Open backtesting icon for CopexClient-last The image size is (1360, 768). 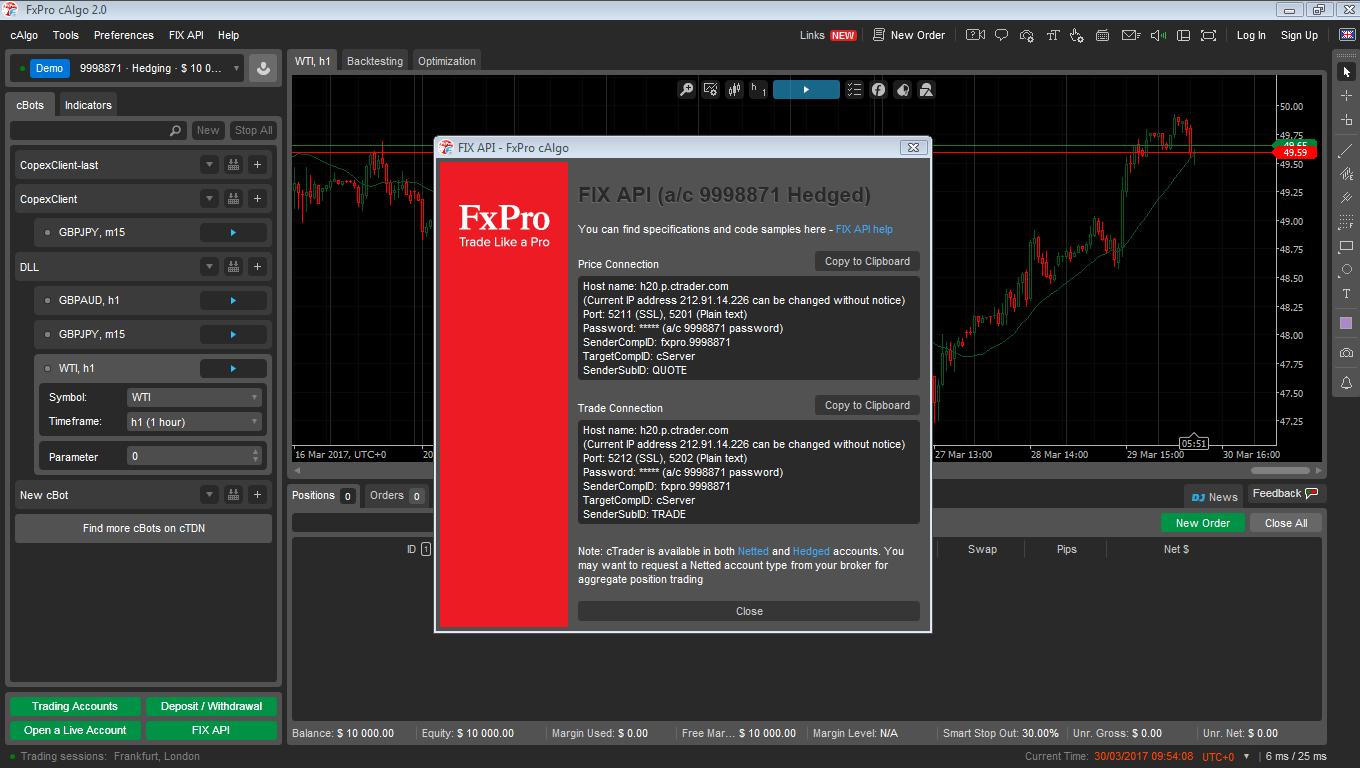click(233, 165)
